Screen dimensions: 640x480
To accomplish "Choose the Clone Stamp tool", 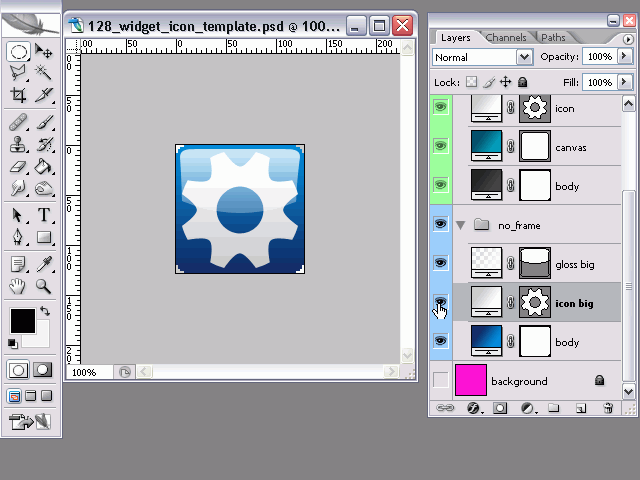I will coord(18,144).
